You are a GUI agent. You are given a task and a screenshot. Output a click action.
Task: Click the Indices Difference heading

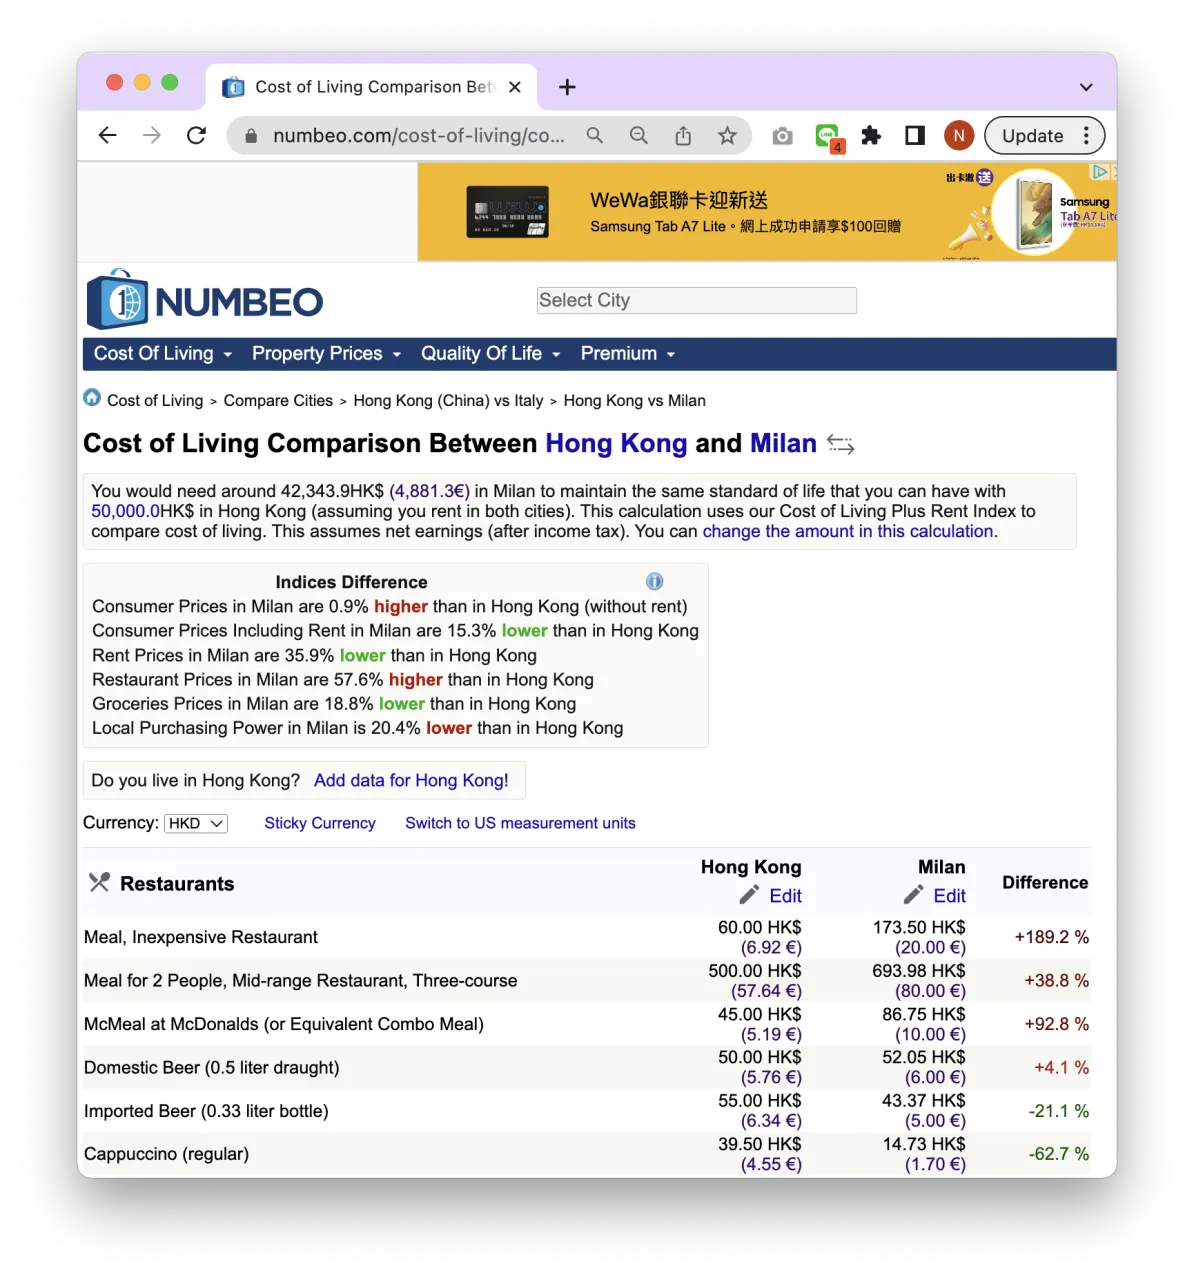[352, 582]
